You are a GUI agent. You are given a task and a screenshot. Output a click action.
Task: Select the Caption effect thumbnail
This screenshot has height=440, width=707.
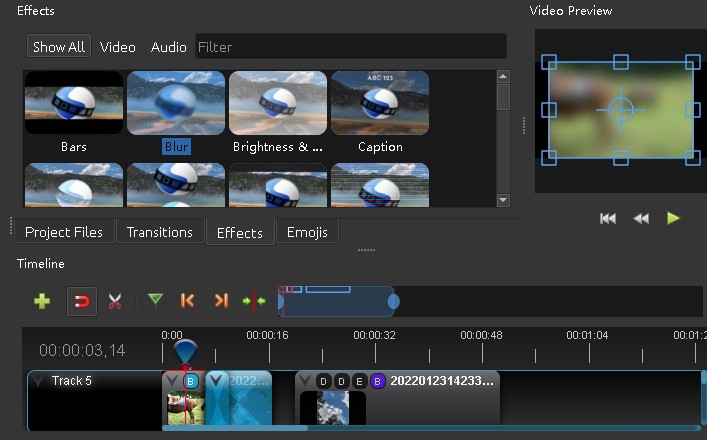tap(380, 103)
